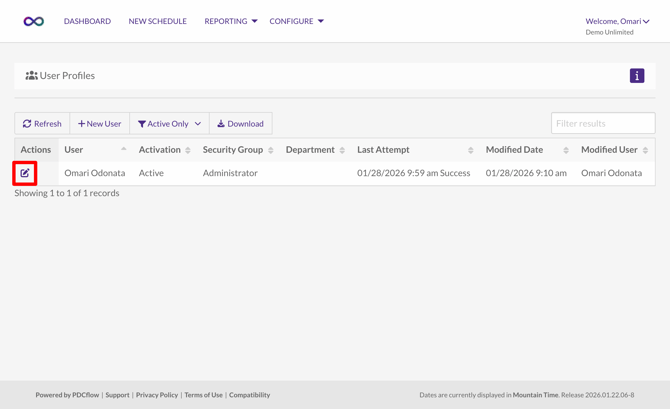Edit the Omari Odonata user row

[x=25, y=173]
